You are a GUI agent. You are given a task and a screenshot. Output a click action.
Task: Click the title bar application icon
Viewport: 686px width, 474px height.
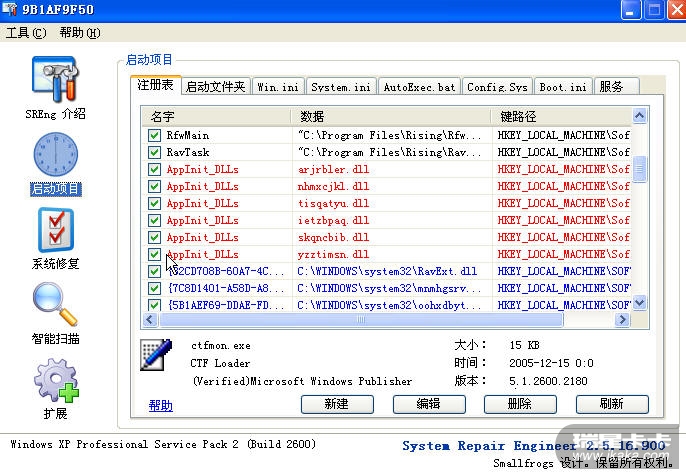tap(10, 9)
